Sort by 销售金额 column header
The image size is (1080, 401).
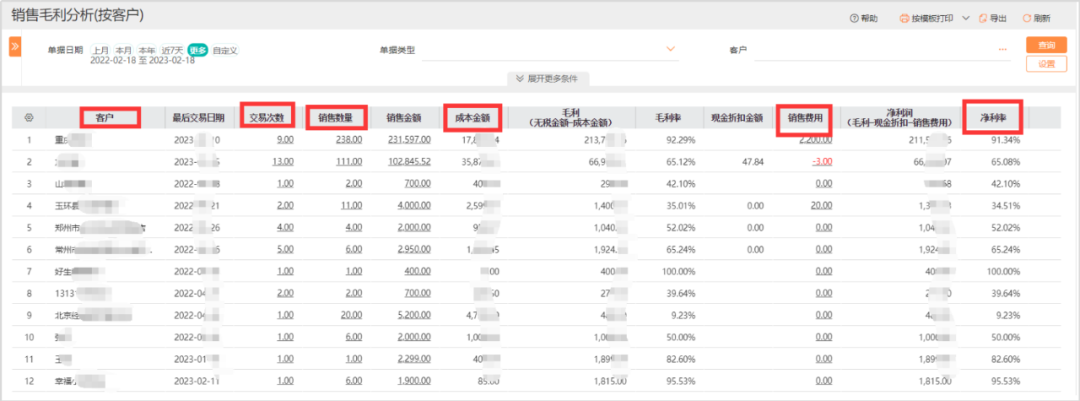point(404,118)
